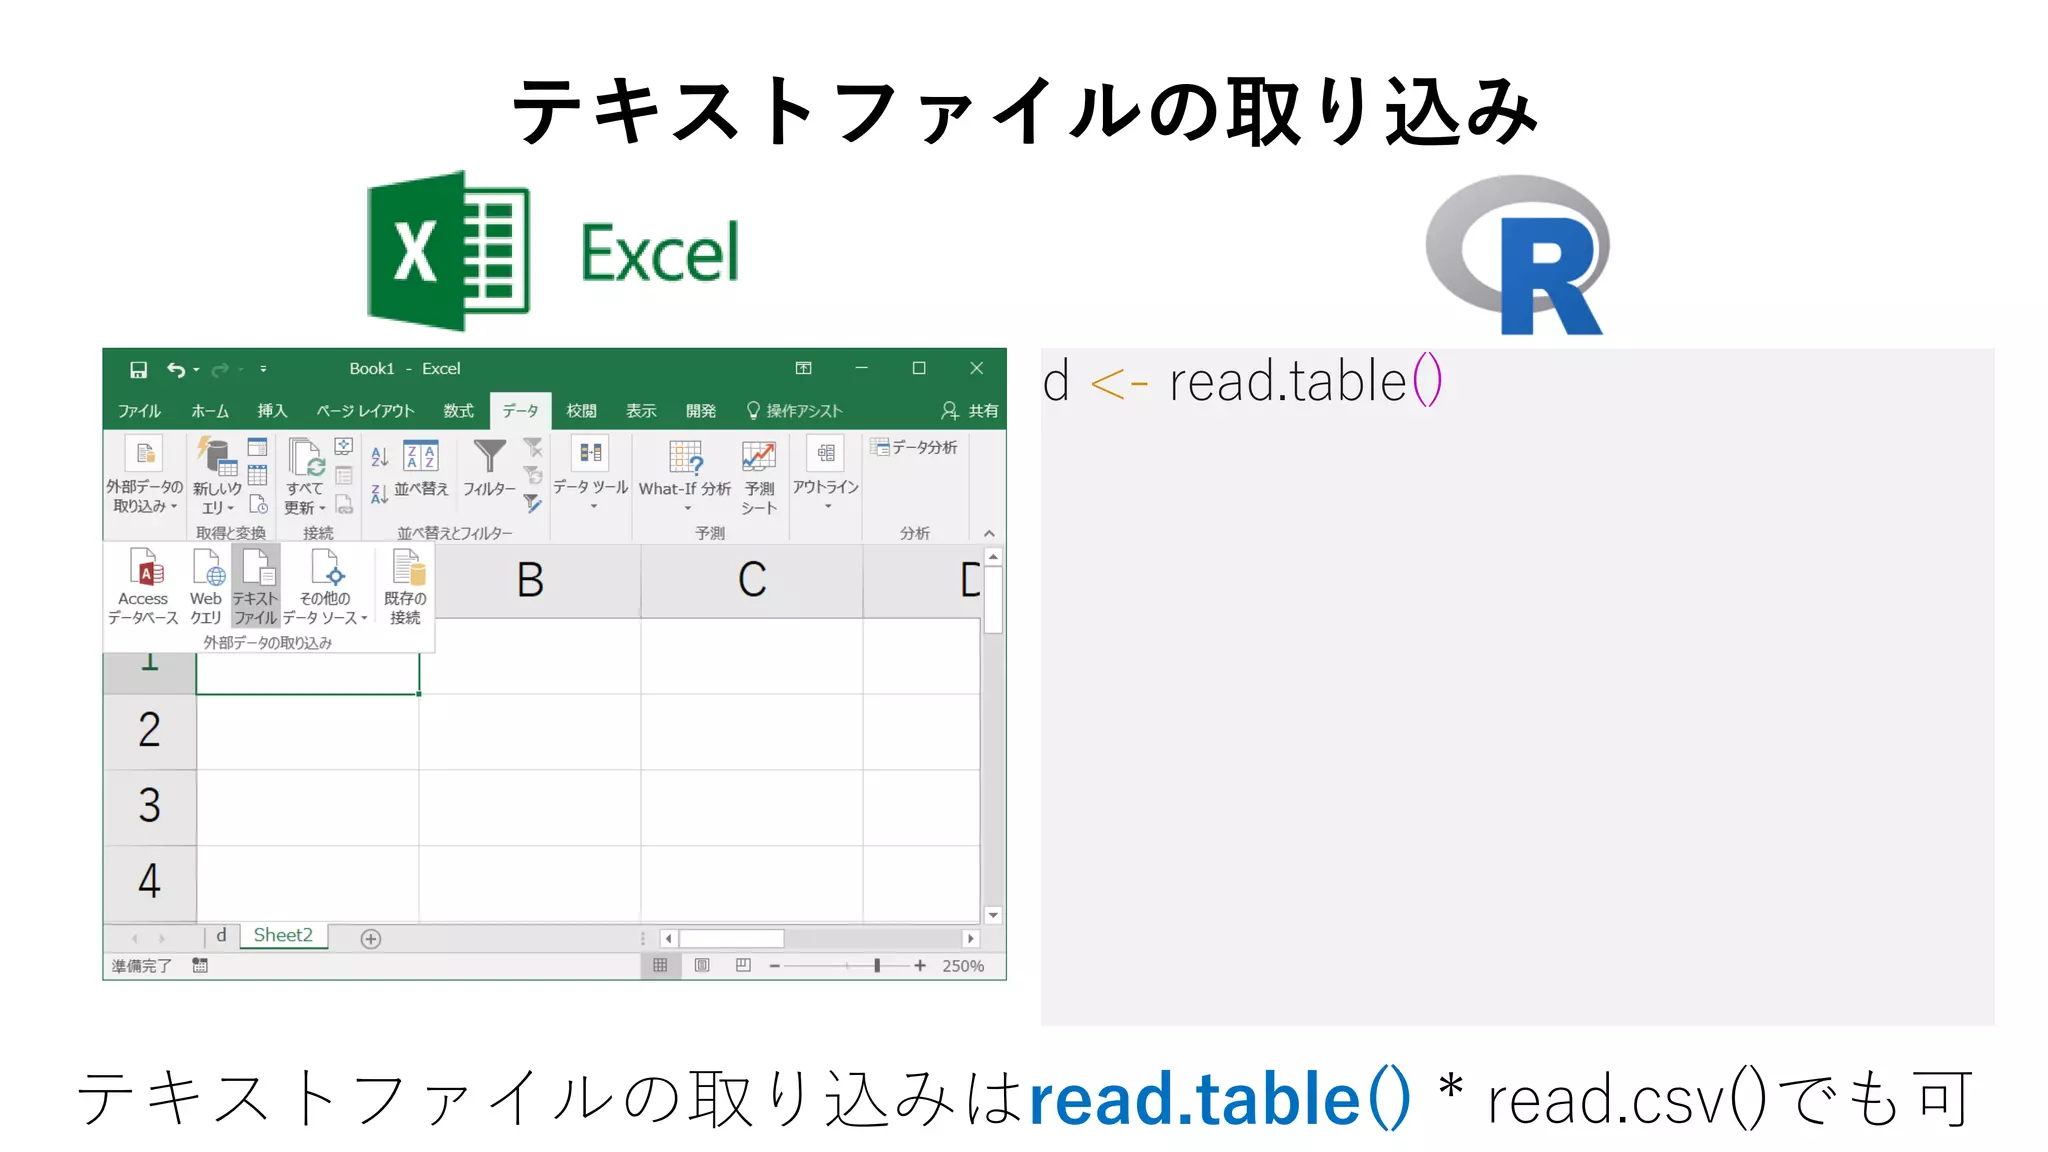The image size is (2048, 1152).
Task: Open the Undo history dropdown arrow
Action: pos(196,370)
